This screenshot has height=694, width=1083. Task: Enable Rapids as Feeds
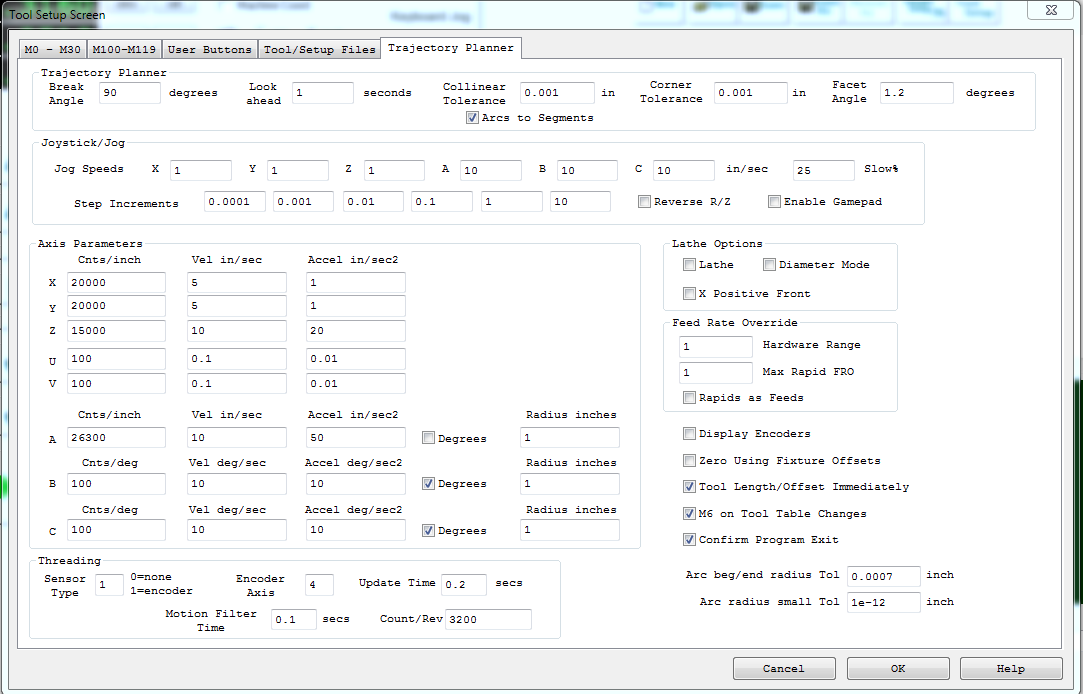tap(689, 398)
